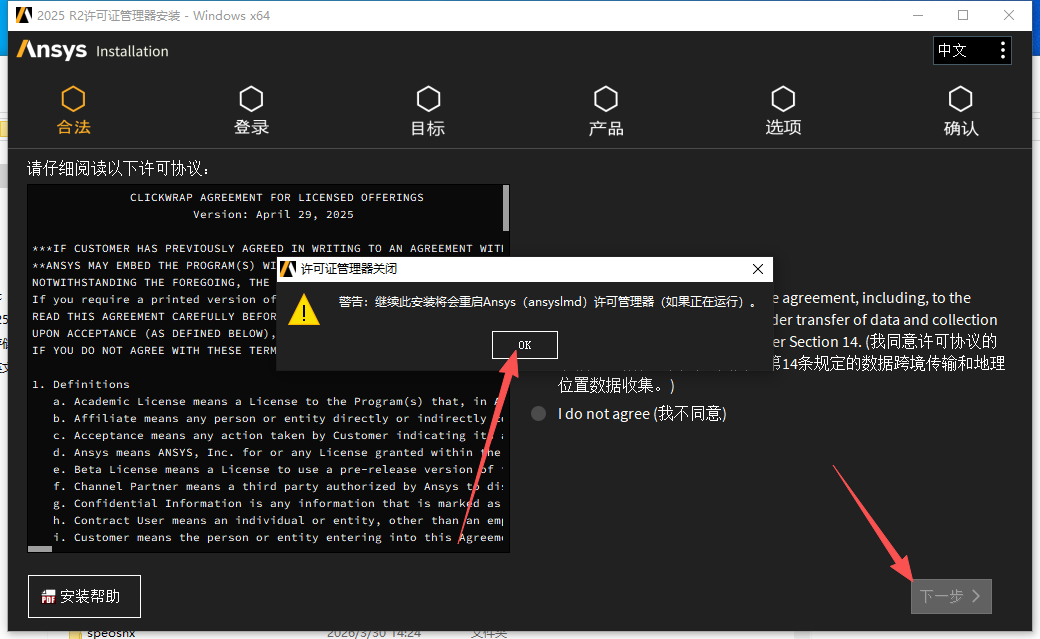This screenshot has height=639, width=1040.
Task: Open the 安装帮助 installation help document
Action: pyautogui.click(x=84, y=596)
